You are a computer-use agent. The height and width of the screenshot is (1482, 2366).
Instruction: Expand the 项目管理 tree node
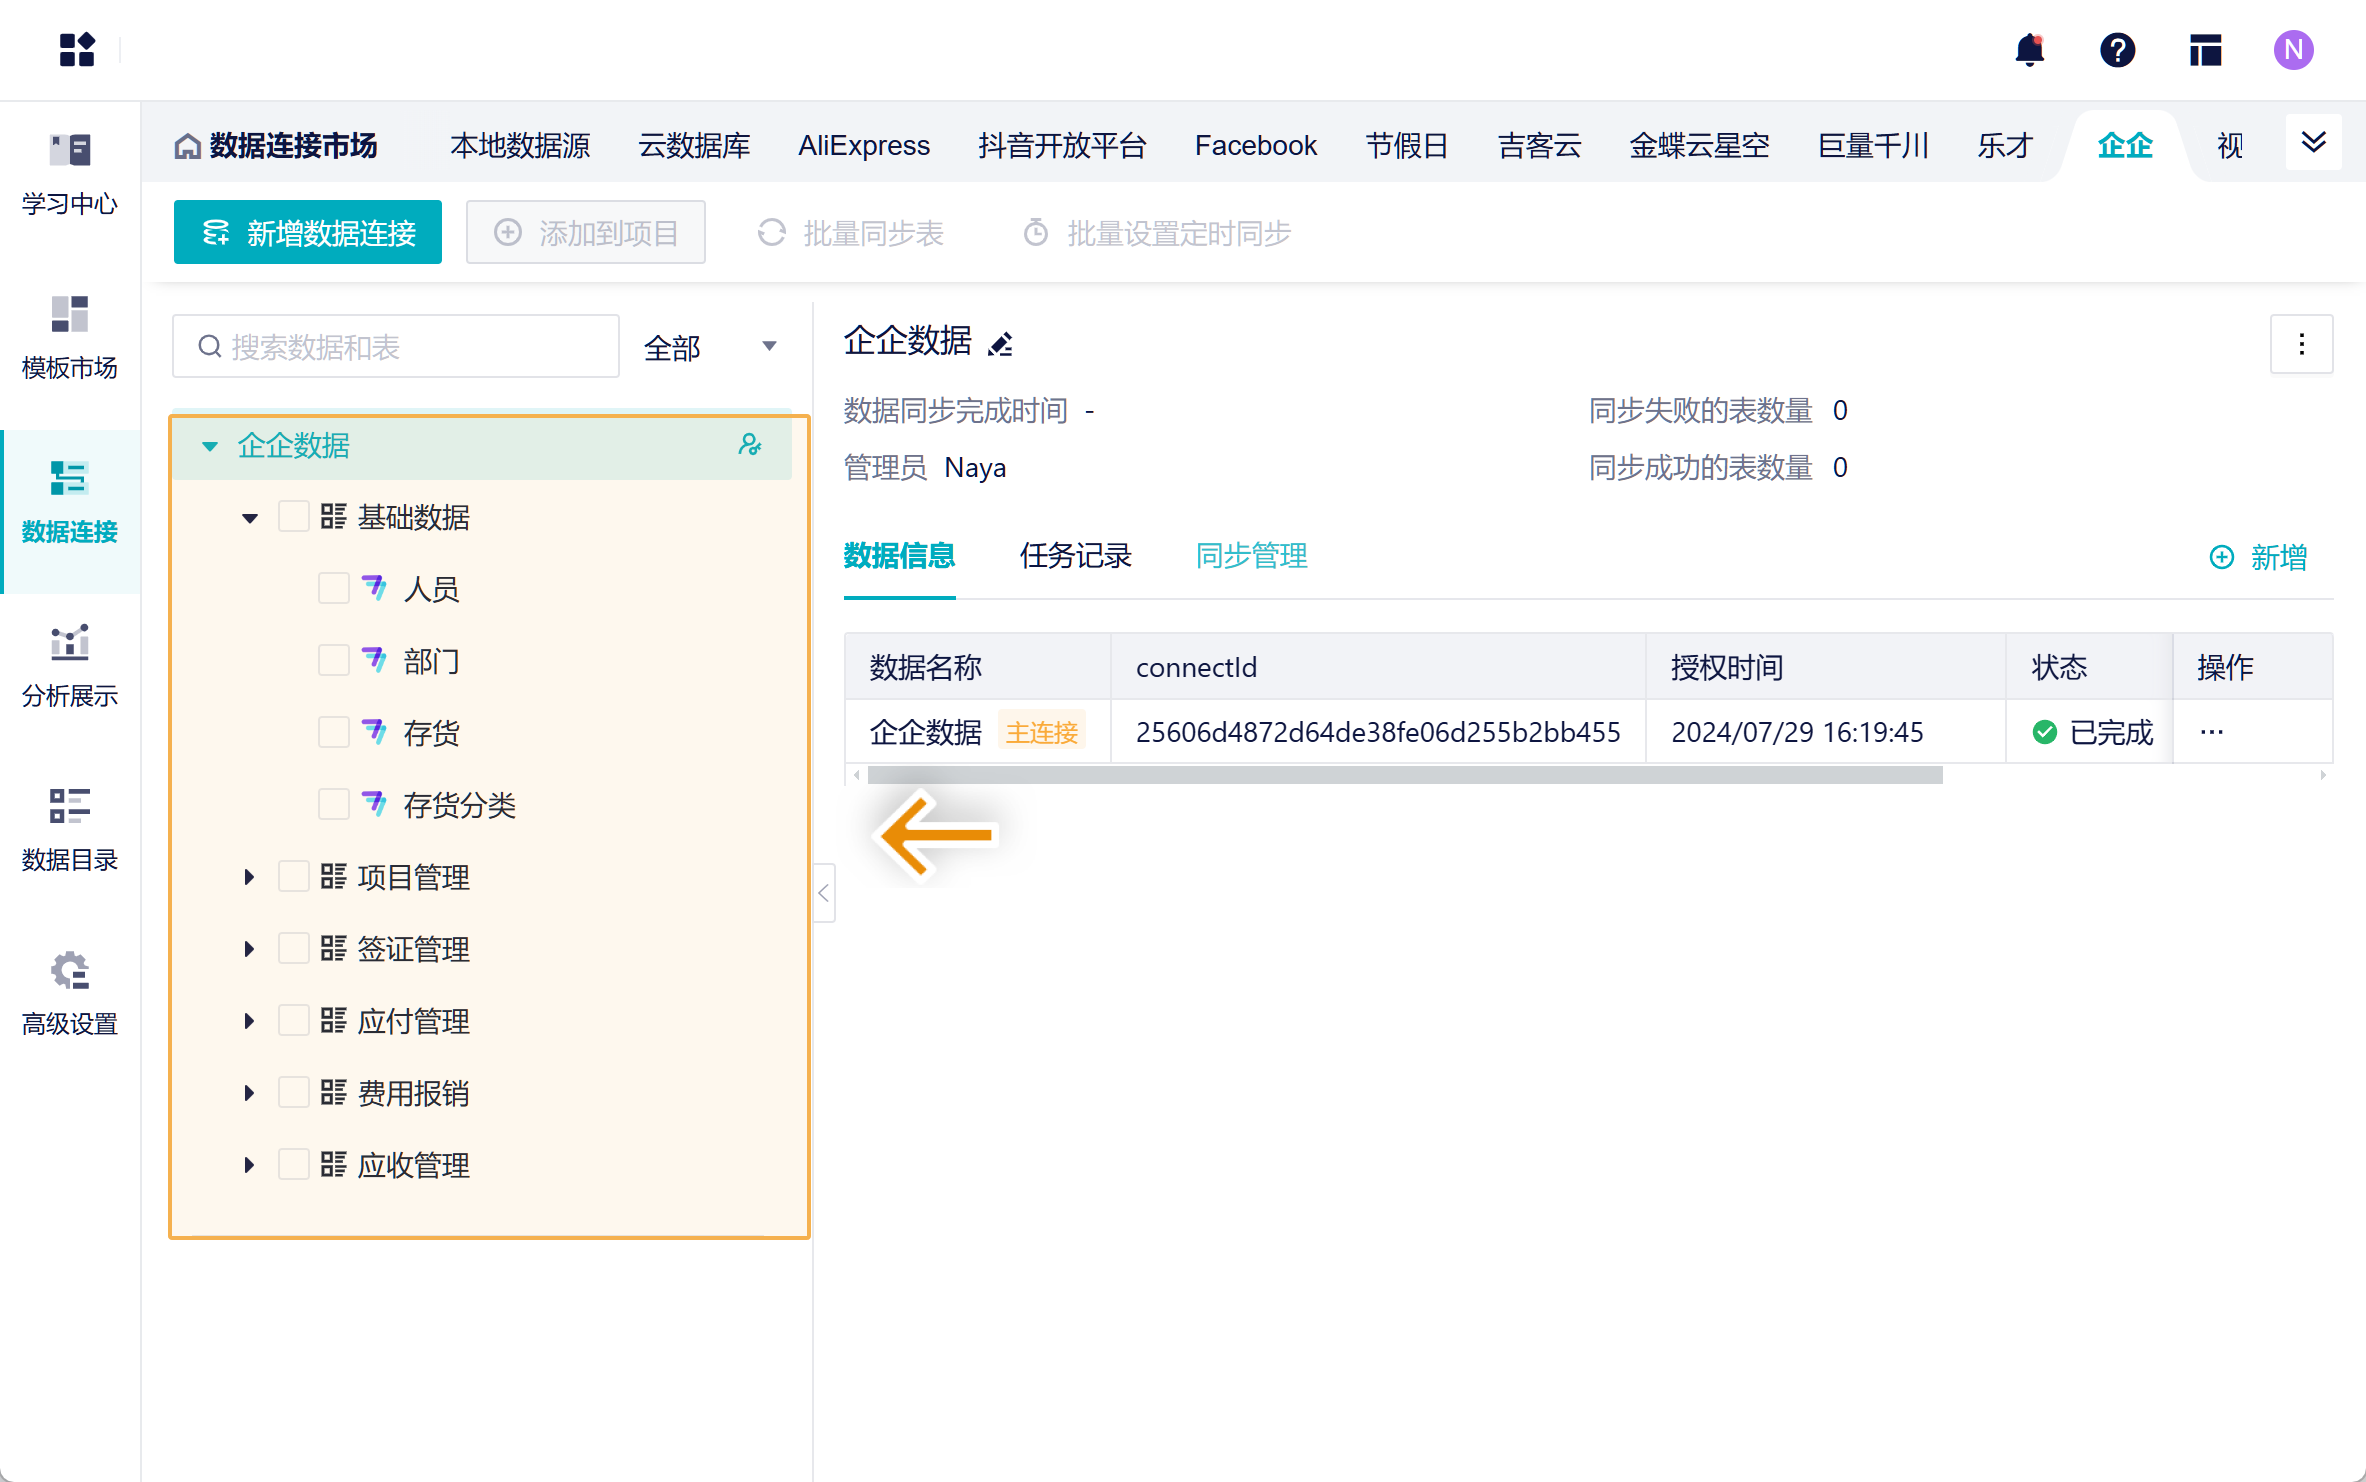[x=249, y=877]
